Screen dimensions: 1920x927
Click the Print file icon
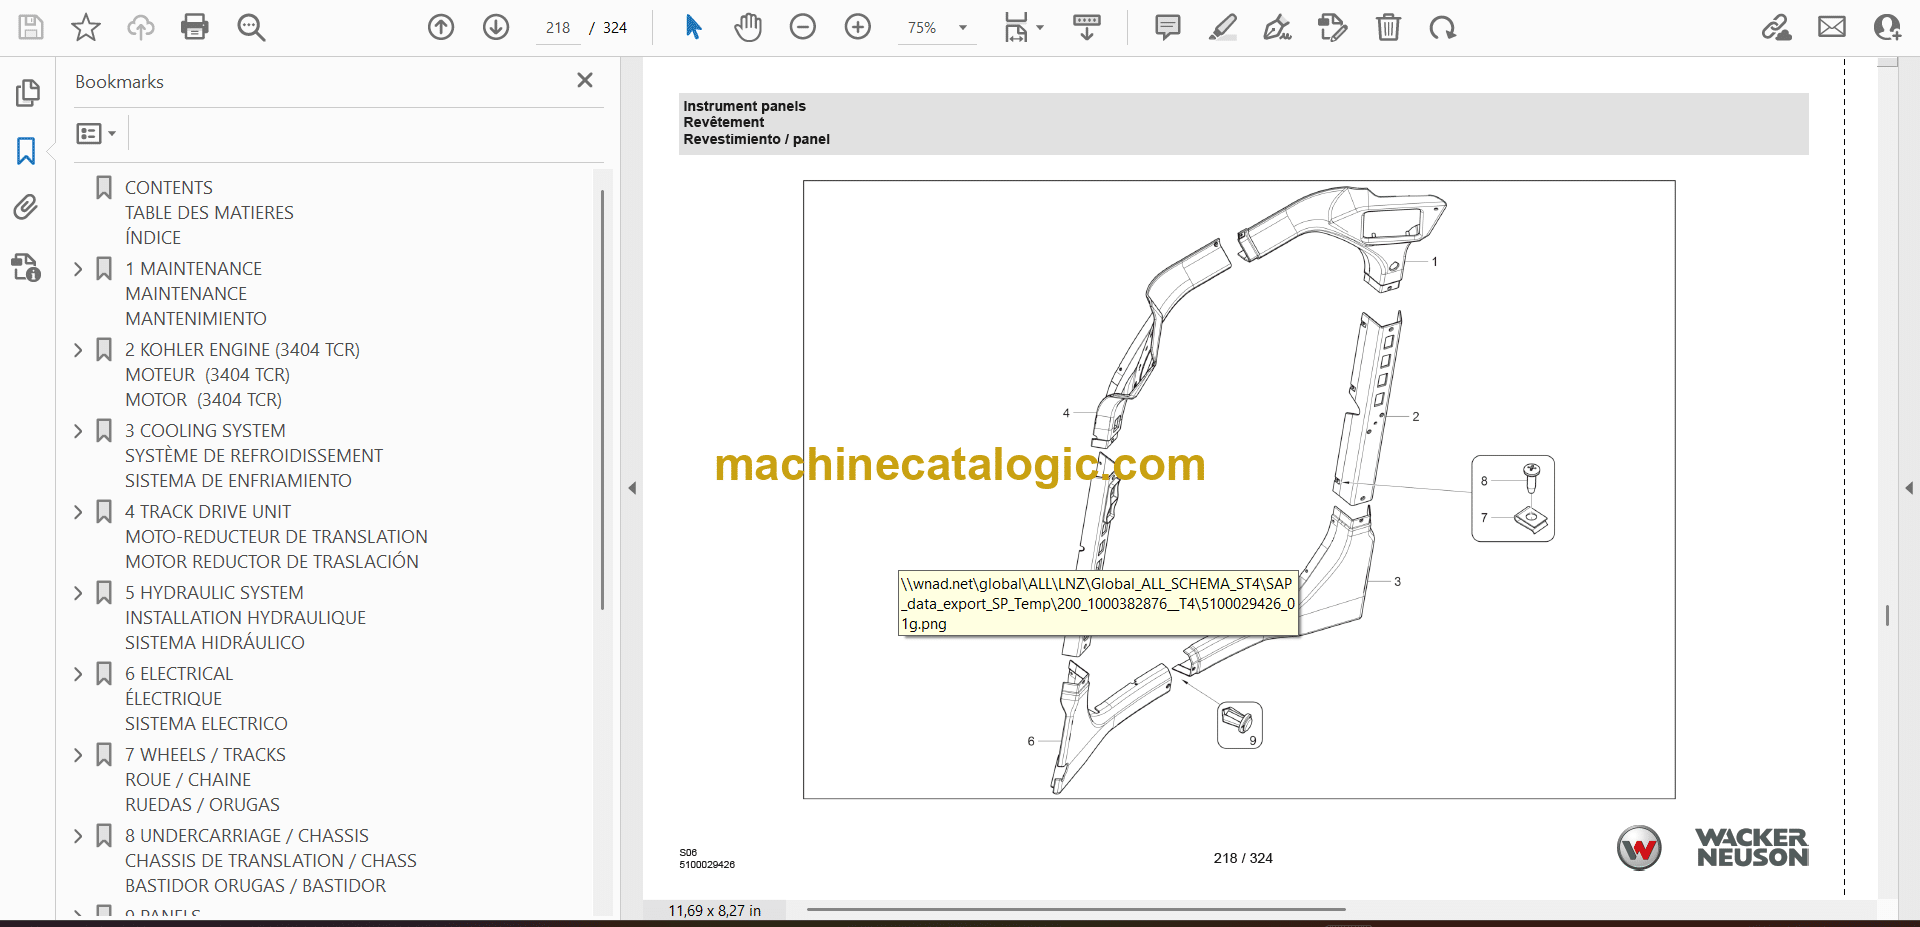(x=195, y=27)
